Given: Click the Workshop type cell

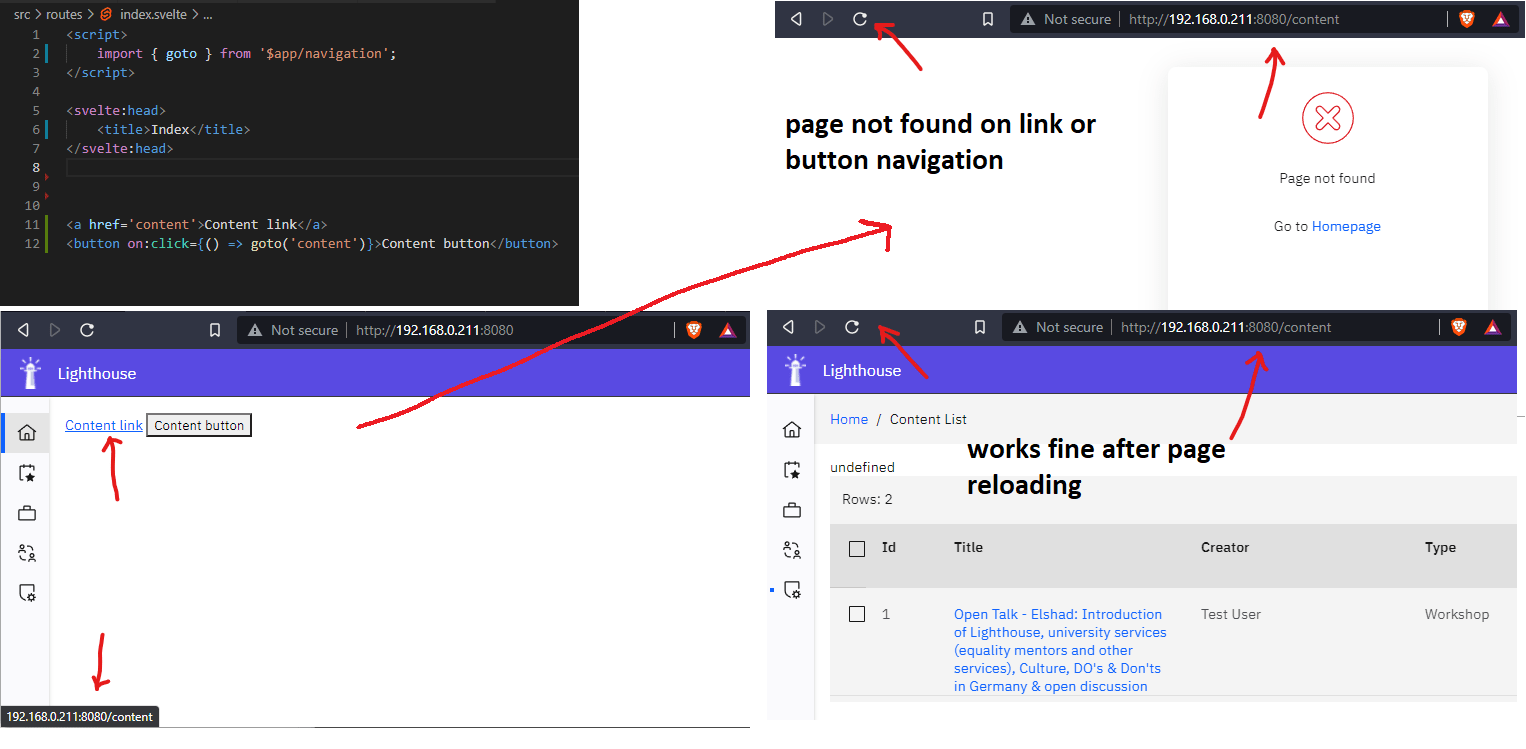Looking at the screenshot, I should pos(1457,614).
